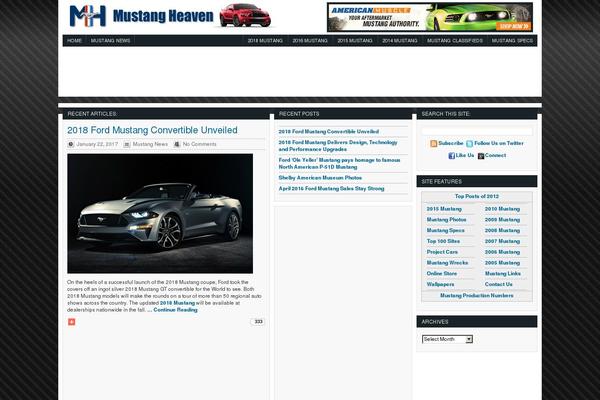Open recent post Shelby American Museum Photos

click(x=320, y=178)
